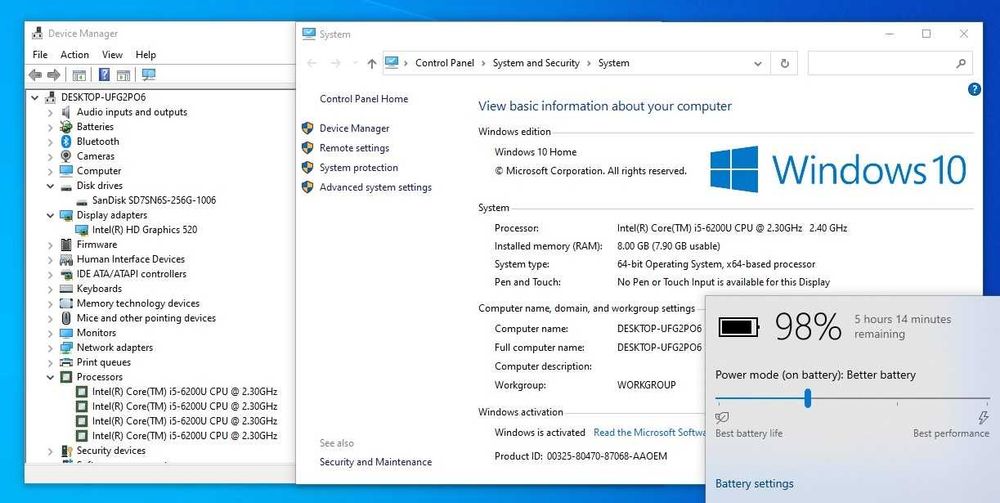Collapse the Disk drives tree node

[x=50, y=186]
